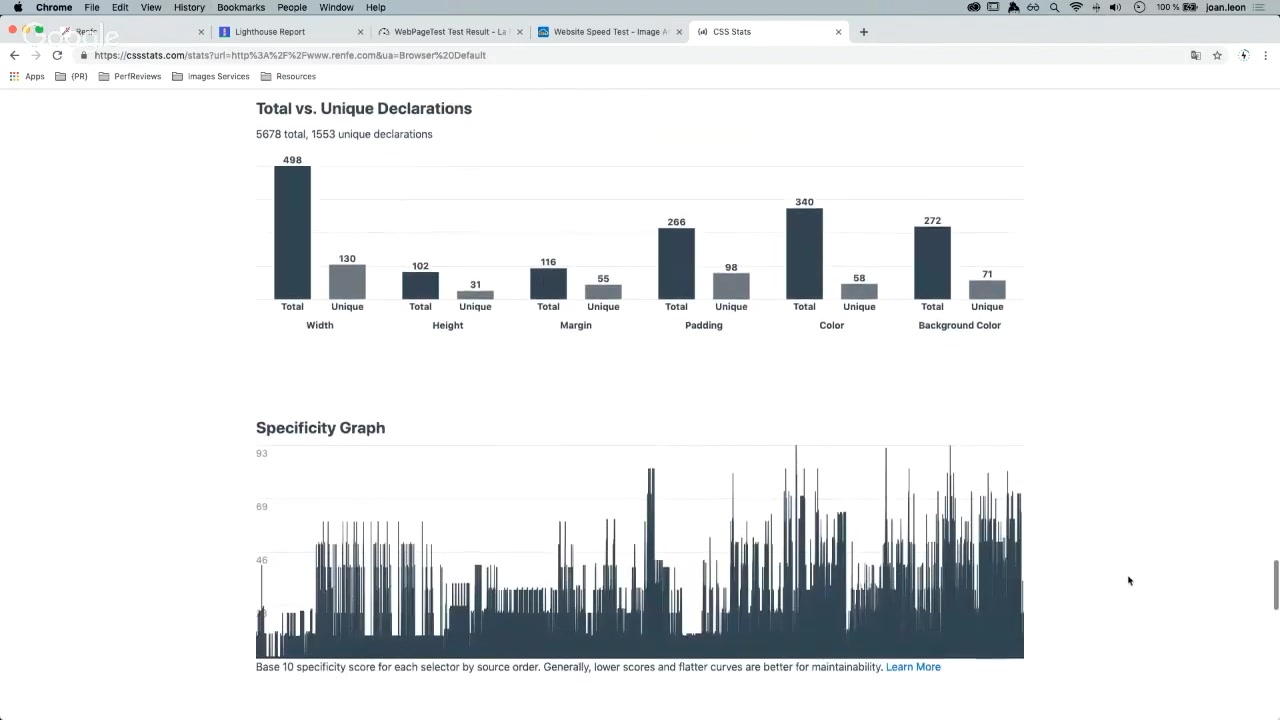The width and height of the screenshot is (1280, 720).
Task: Open the volume control in menu bar
Action: coord(1116,7)
